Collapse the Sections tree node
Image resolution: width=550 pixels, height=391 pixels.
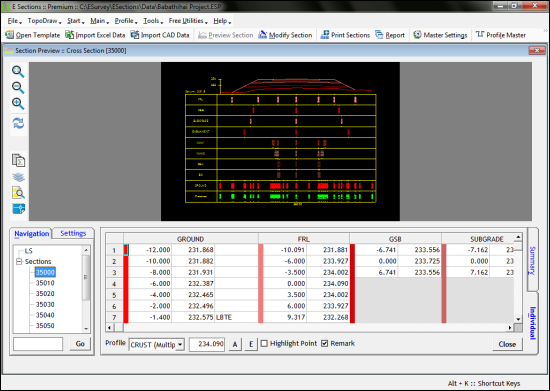19,261
